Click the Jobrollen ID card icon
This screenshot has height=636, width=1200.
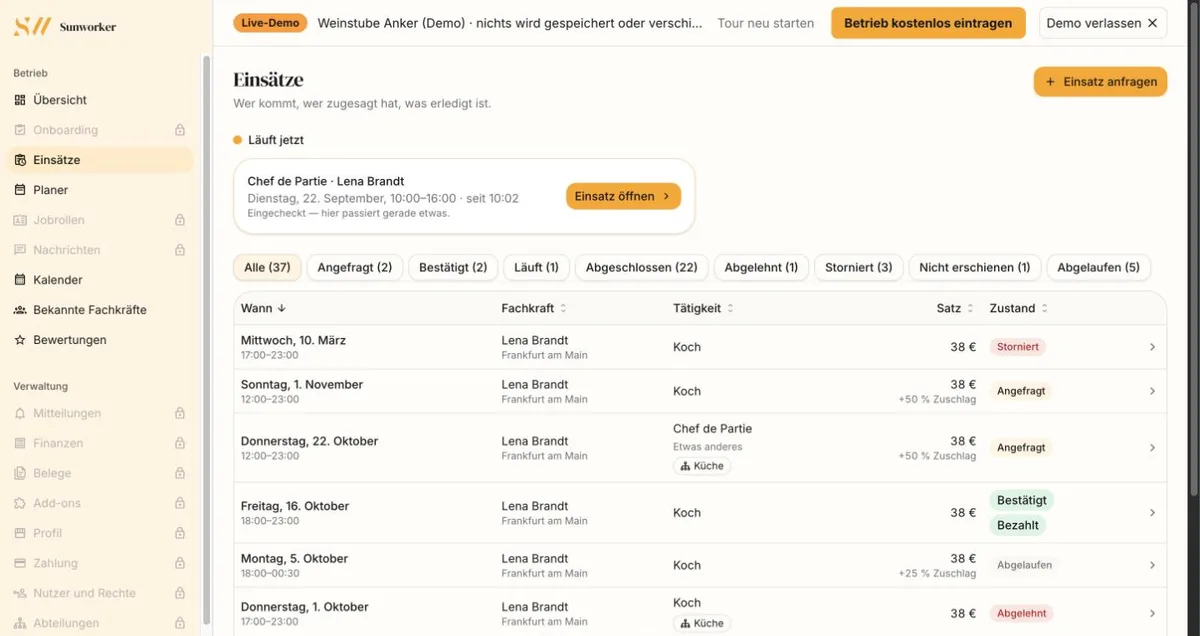[x=20, y=220]
